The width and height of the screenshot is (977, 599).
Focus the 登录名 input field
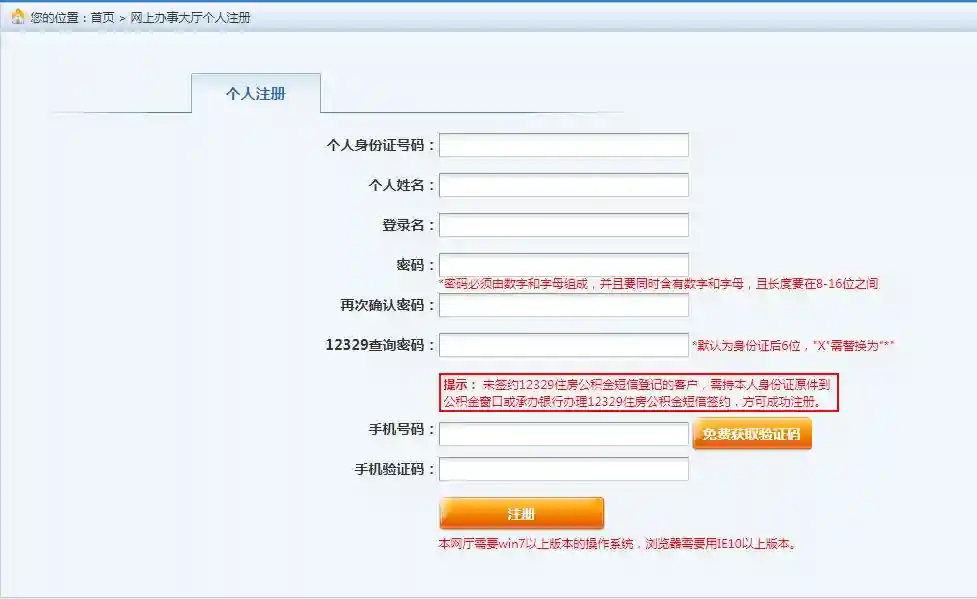coord(564,225)
